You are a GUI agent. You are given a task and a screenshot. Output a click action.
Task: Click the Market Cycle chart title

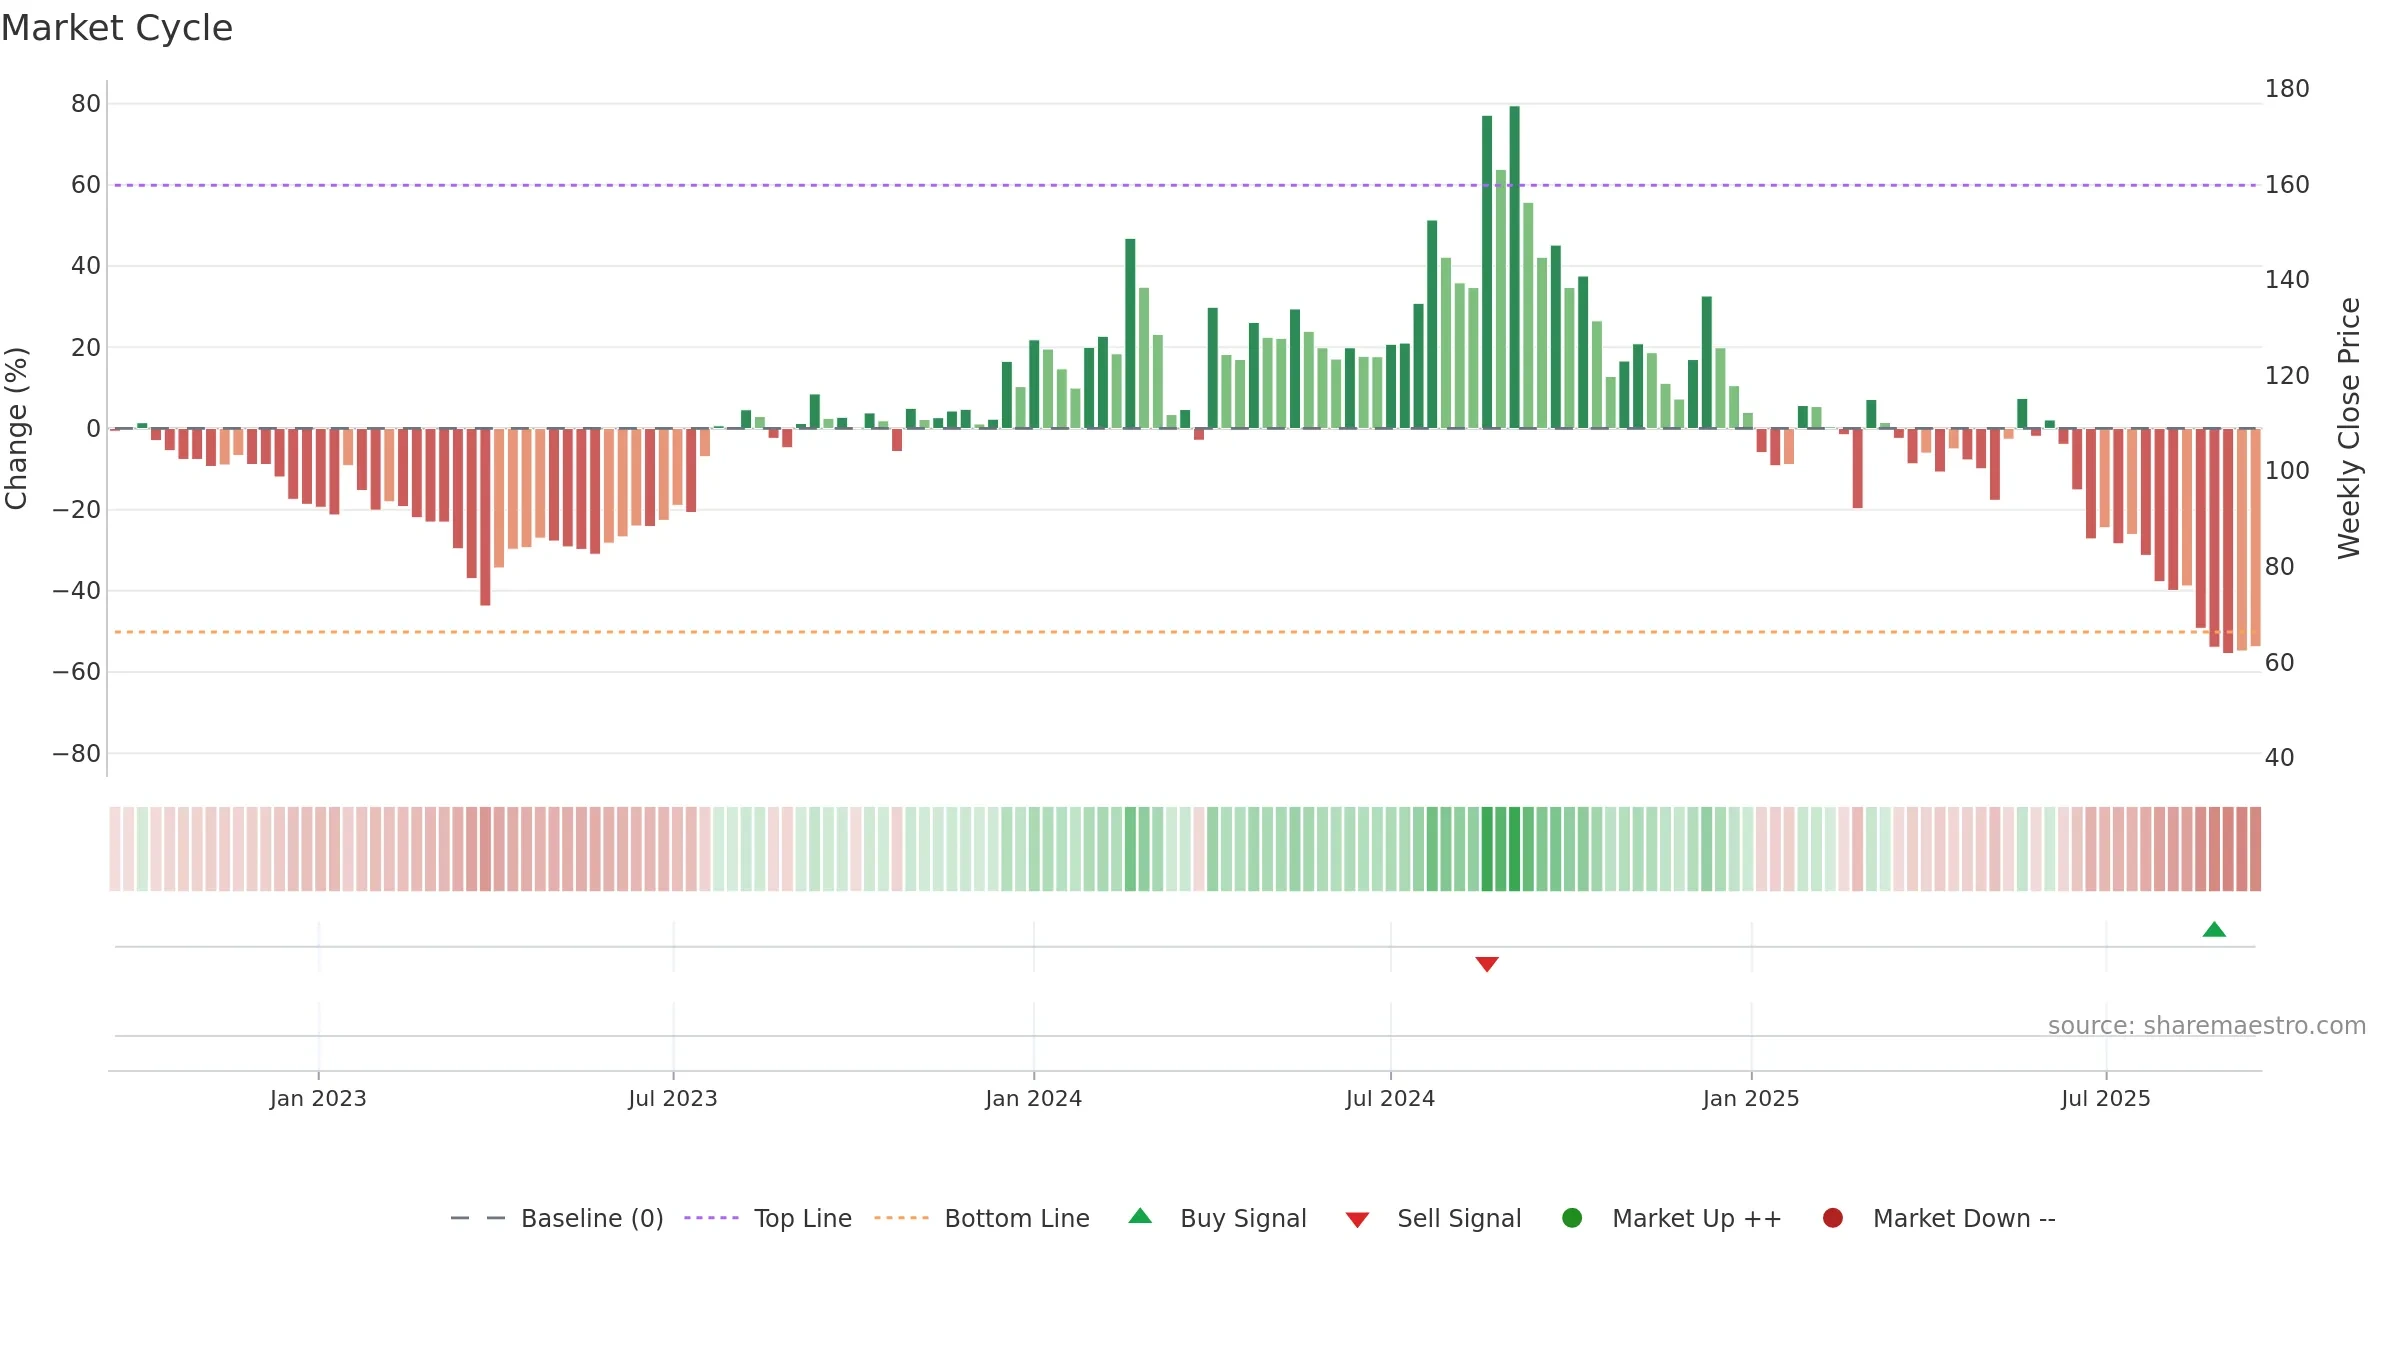117,28
